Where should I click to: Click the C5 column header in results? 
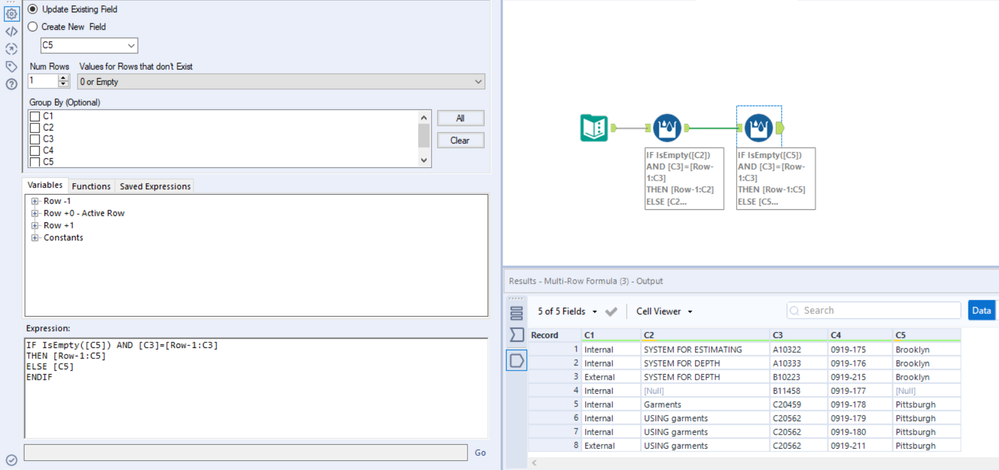pyautogui.click(x=926, y=335)
